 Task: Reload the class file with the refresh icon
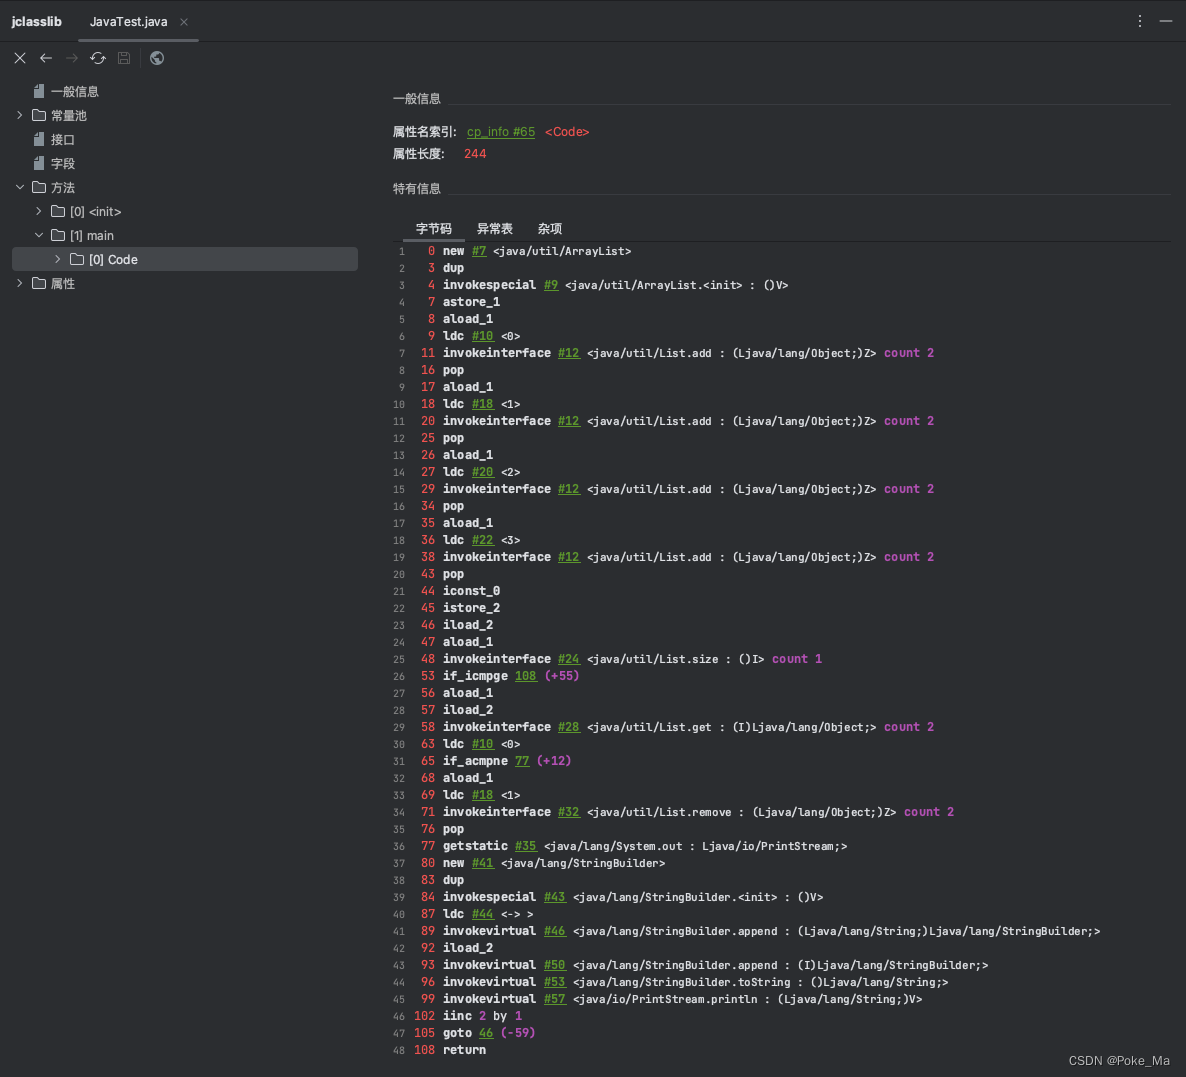[x=97, y=58]
